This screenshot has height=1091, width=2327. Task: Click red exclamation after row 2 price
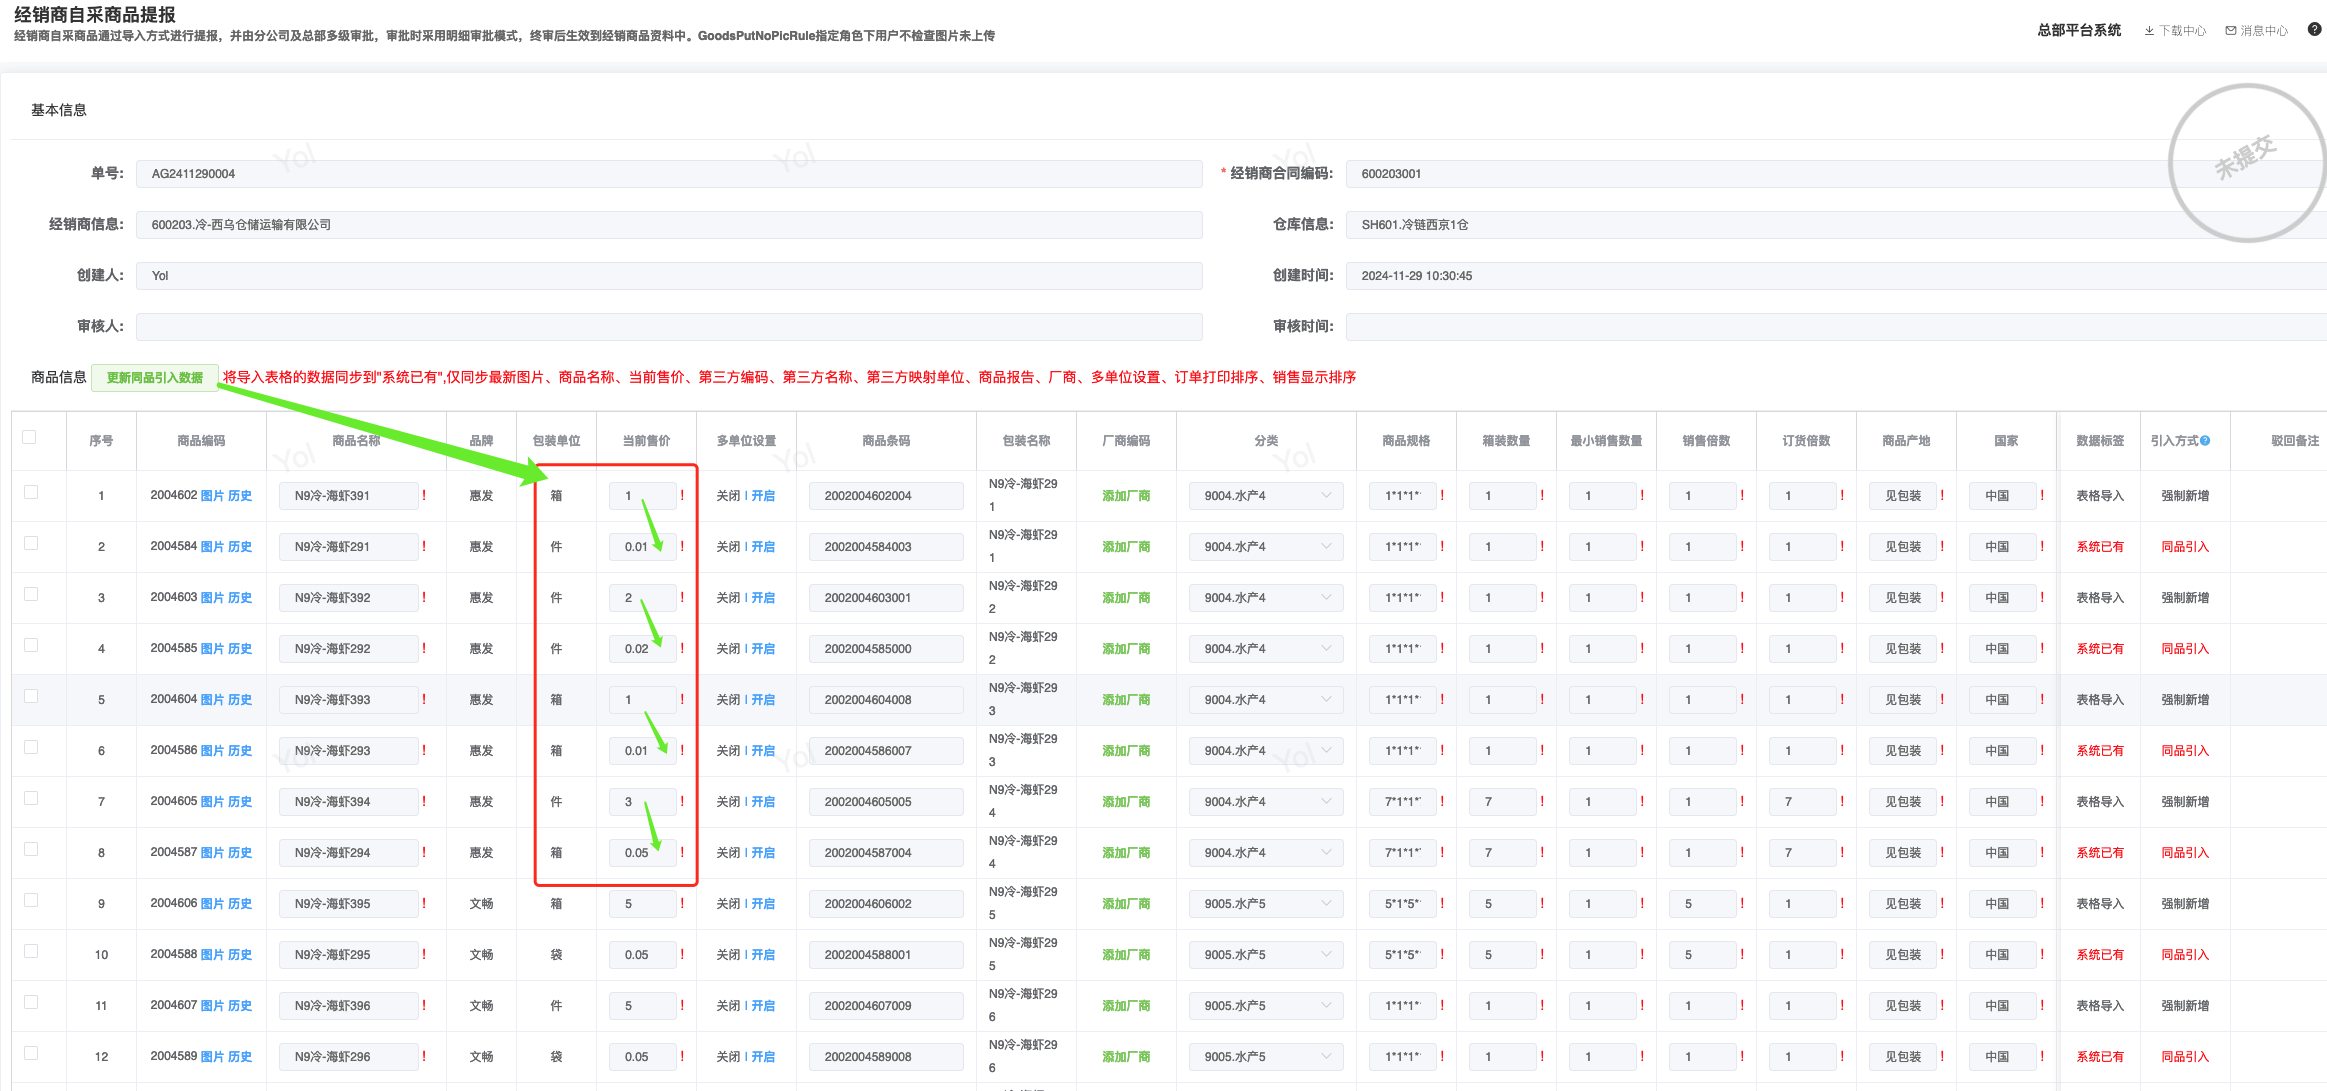[682, 546]
